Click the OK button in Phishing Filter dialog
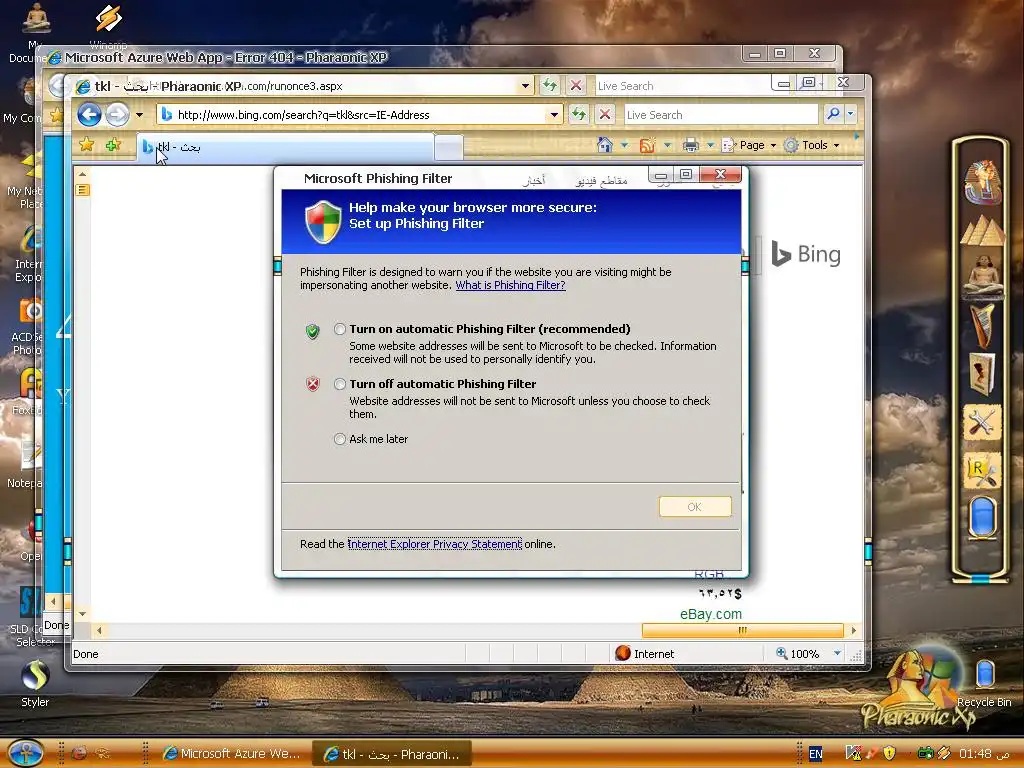 click(695, 507)
